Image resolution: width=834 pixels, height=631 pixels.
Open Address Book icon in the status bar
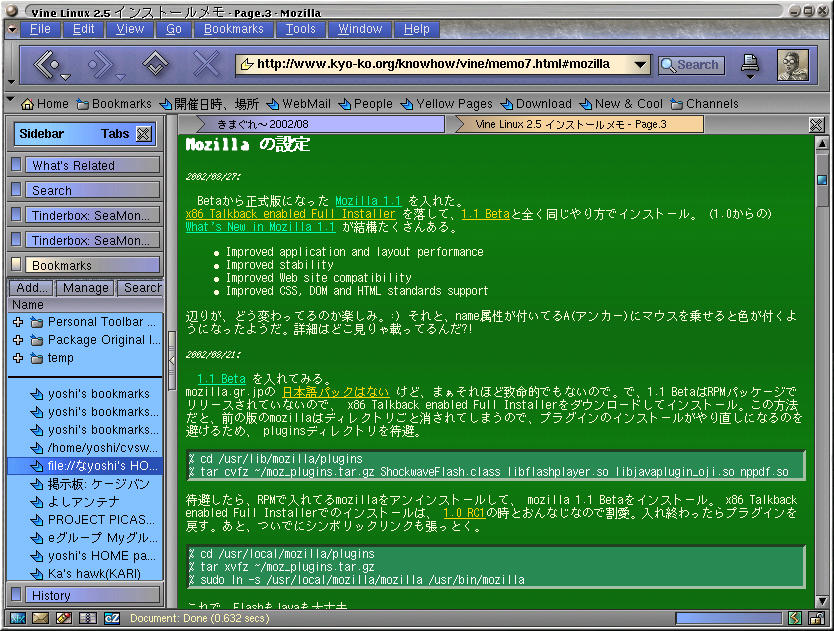88,618
